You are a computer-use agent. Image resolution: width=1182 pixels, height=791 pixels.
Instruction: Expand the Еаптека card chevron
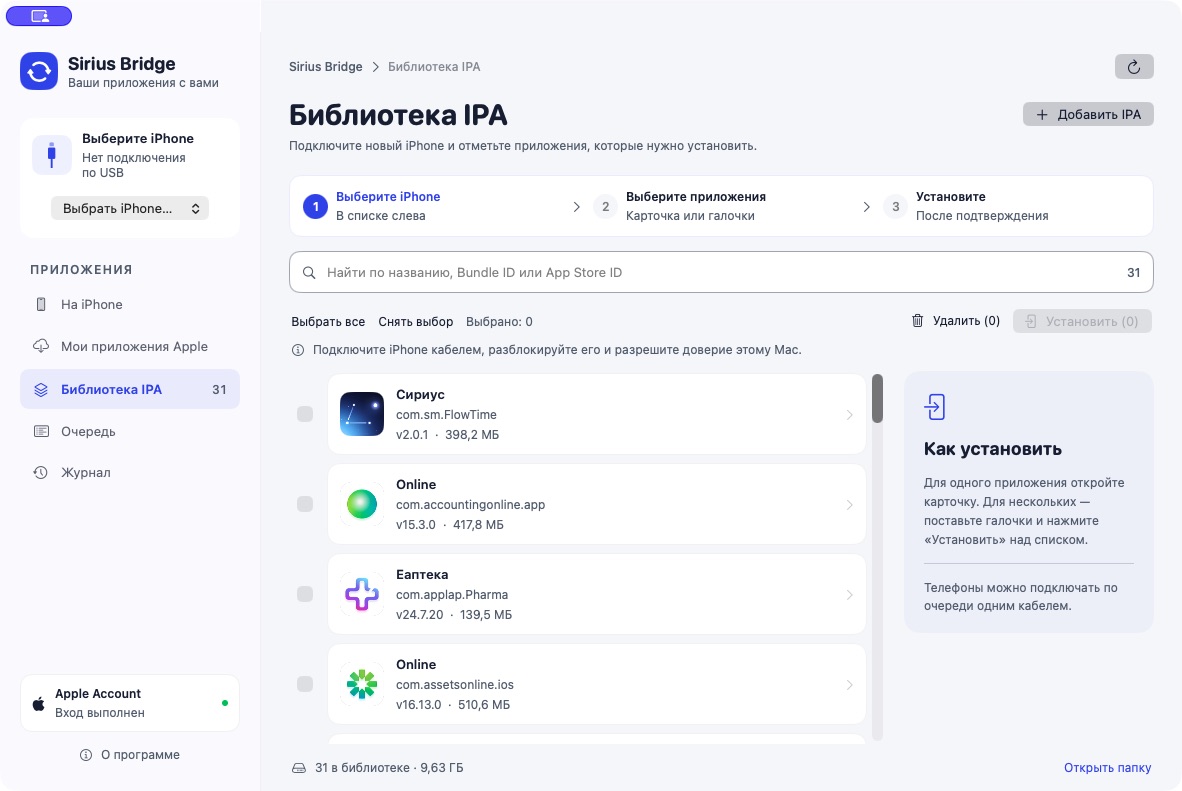pyautogui.click(x=850, y=595)
